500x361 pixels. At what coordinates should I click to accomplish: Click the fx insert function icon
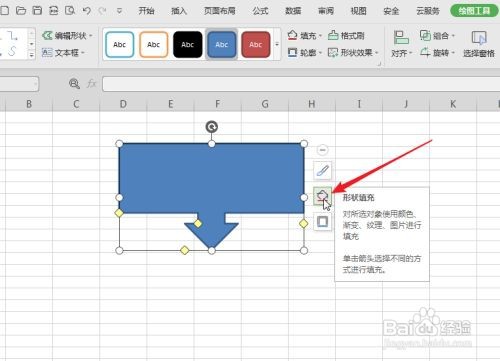[x=91, y=83]
